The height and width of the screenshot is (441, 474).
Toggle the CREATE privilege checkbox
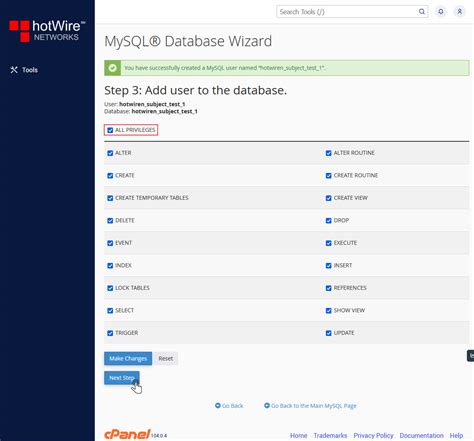click(x=110, y=176)
